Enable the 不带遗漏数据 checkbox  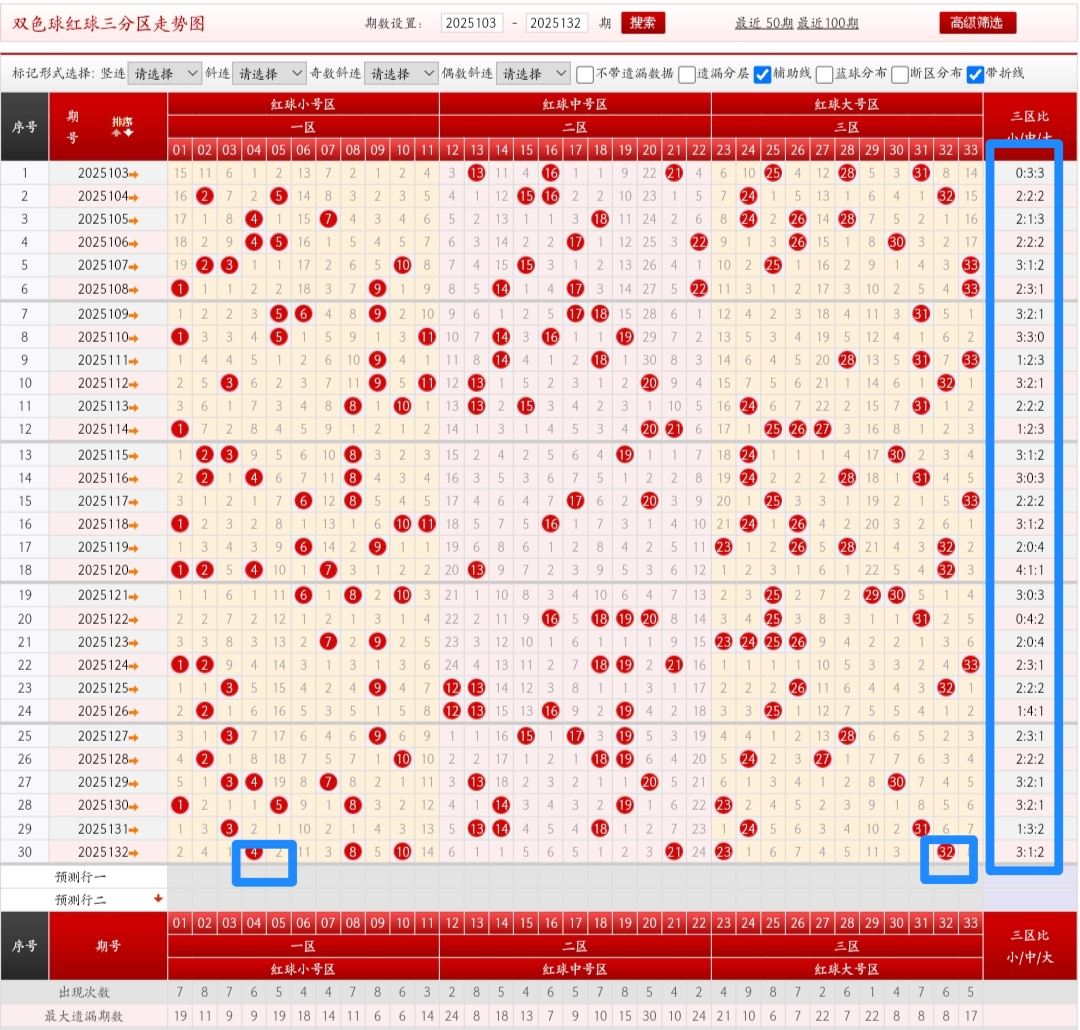click(x=585, y=74)
